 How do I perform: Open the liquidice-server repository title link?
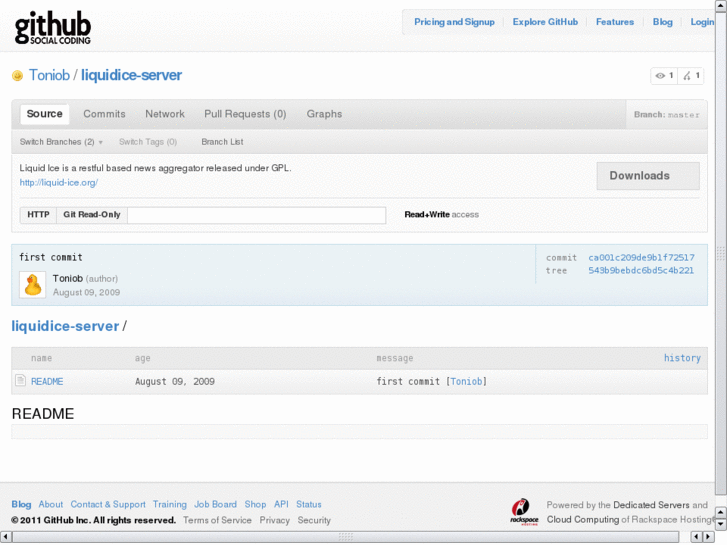[x=131, y=75]
